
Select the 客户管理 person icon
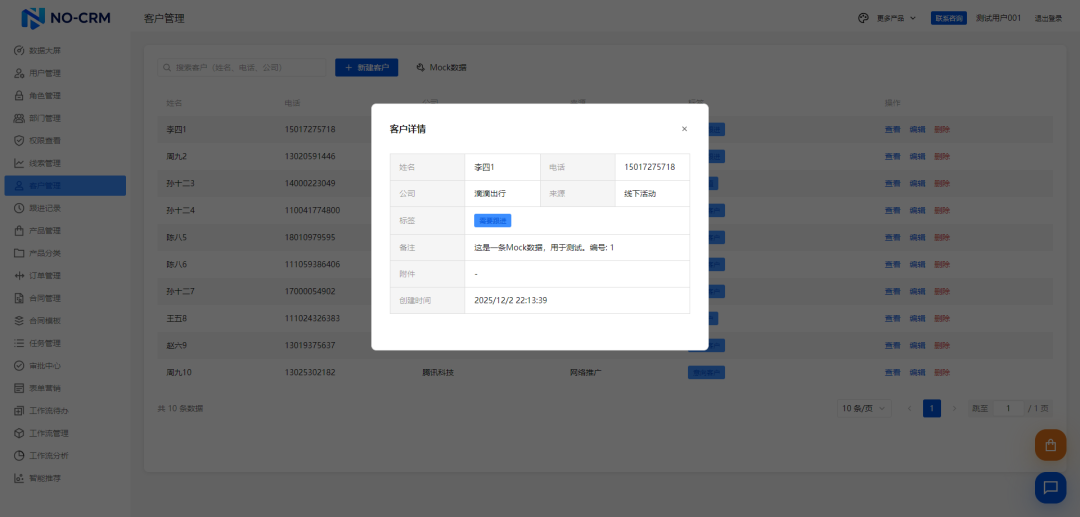coord(19,186)
